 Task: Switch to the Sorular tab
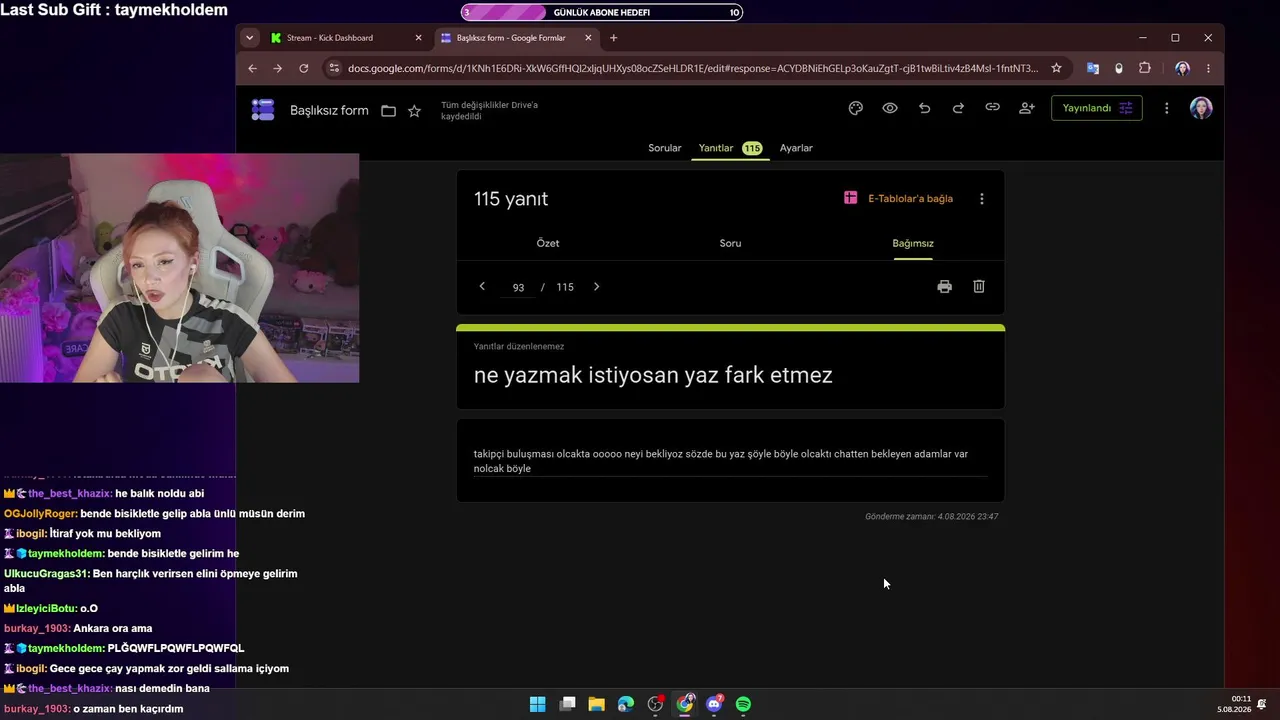tap(665, 148)
